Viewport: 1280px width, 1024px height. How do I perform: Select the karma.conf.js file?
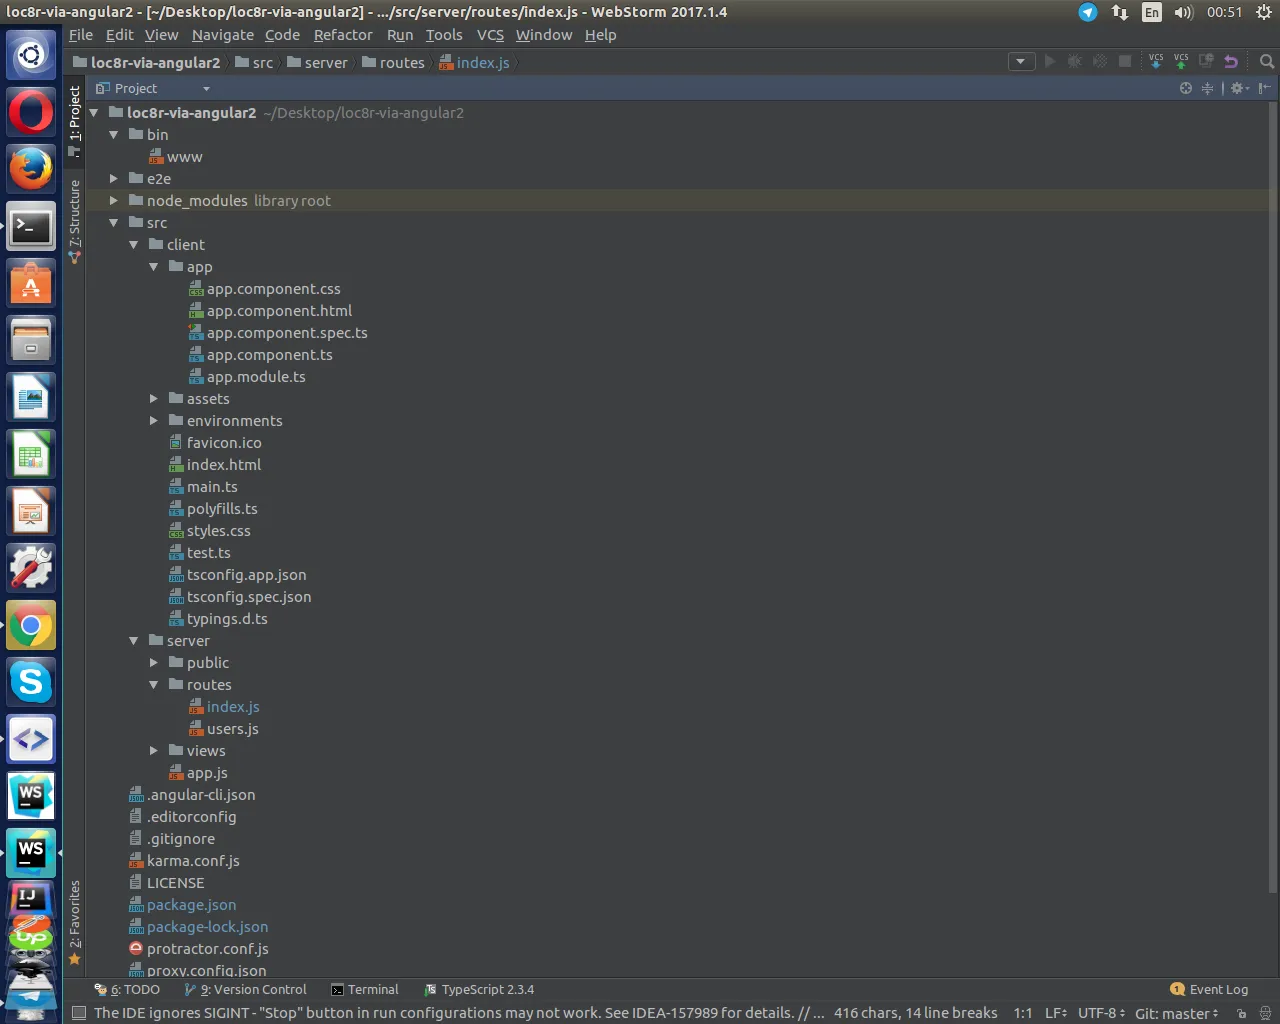click(193, 861)
